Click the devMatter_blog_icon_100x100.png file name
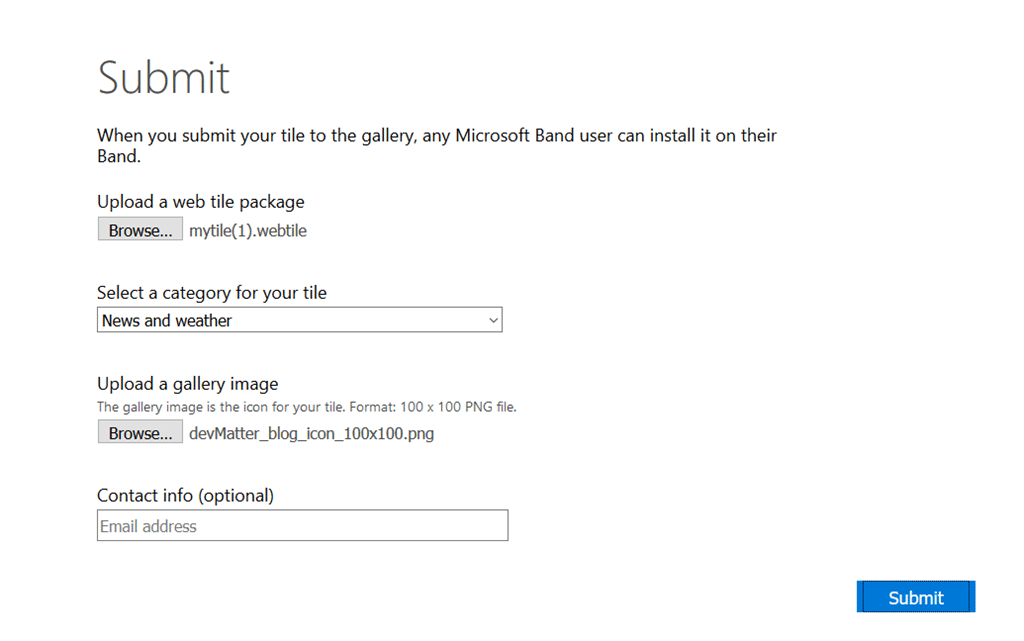 click(311, 434)
